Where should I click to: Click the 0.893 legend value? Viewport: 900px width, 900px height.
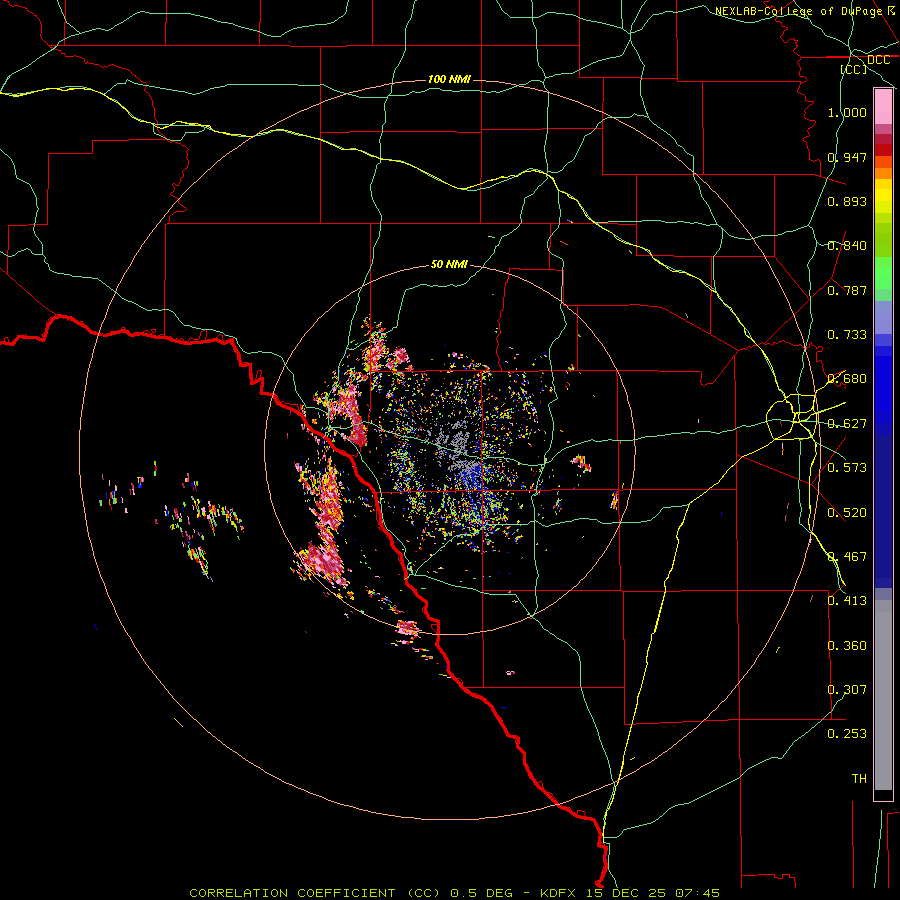(847, 201)
